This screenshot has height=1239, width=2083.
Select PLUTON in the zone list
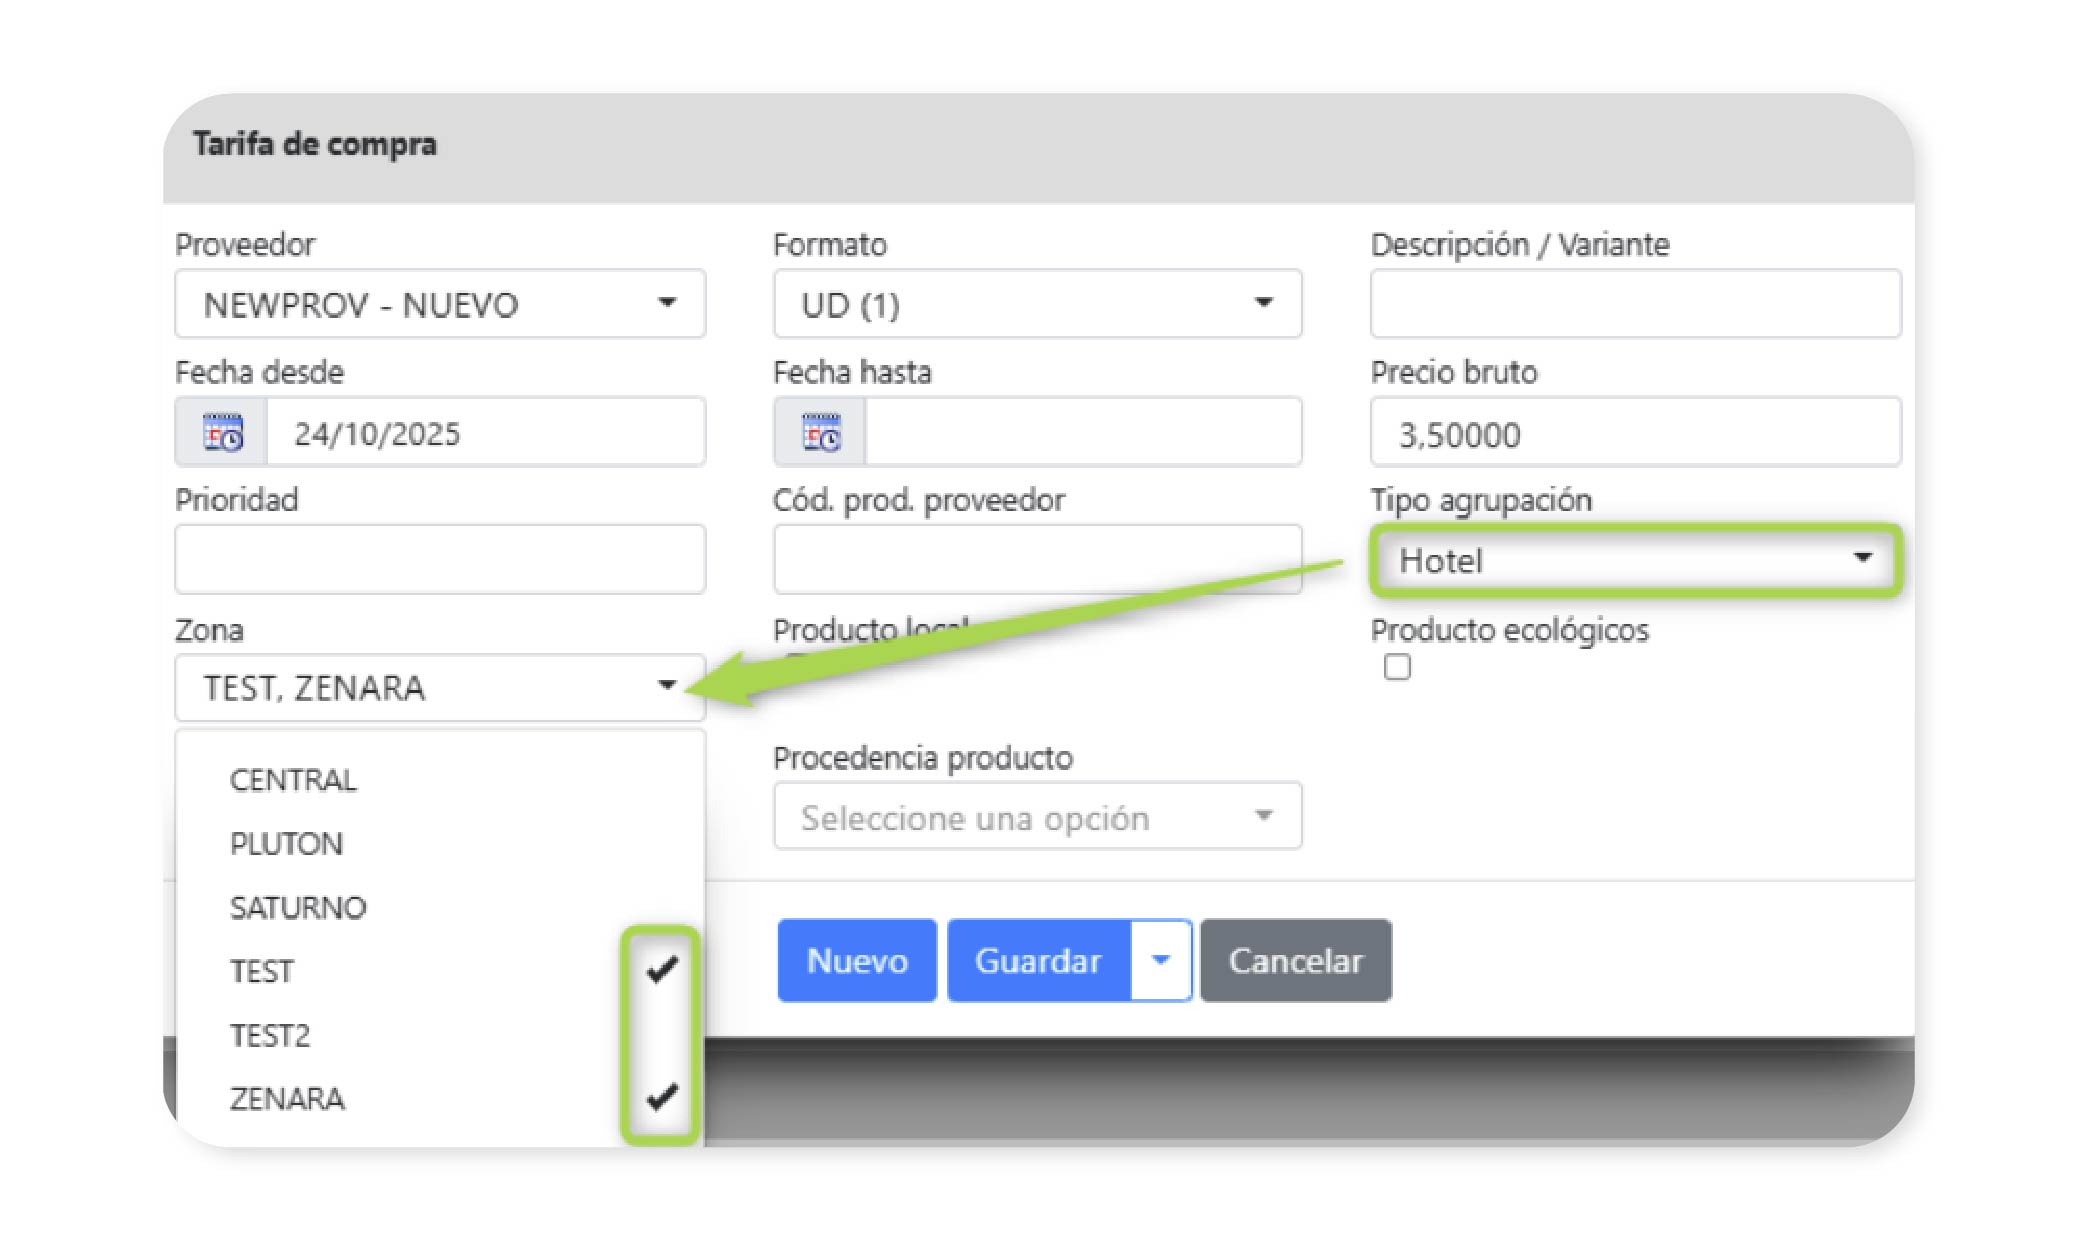pos(287,844)
